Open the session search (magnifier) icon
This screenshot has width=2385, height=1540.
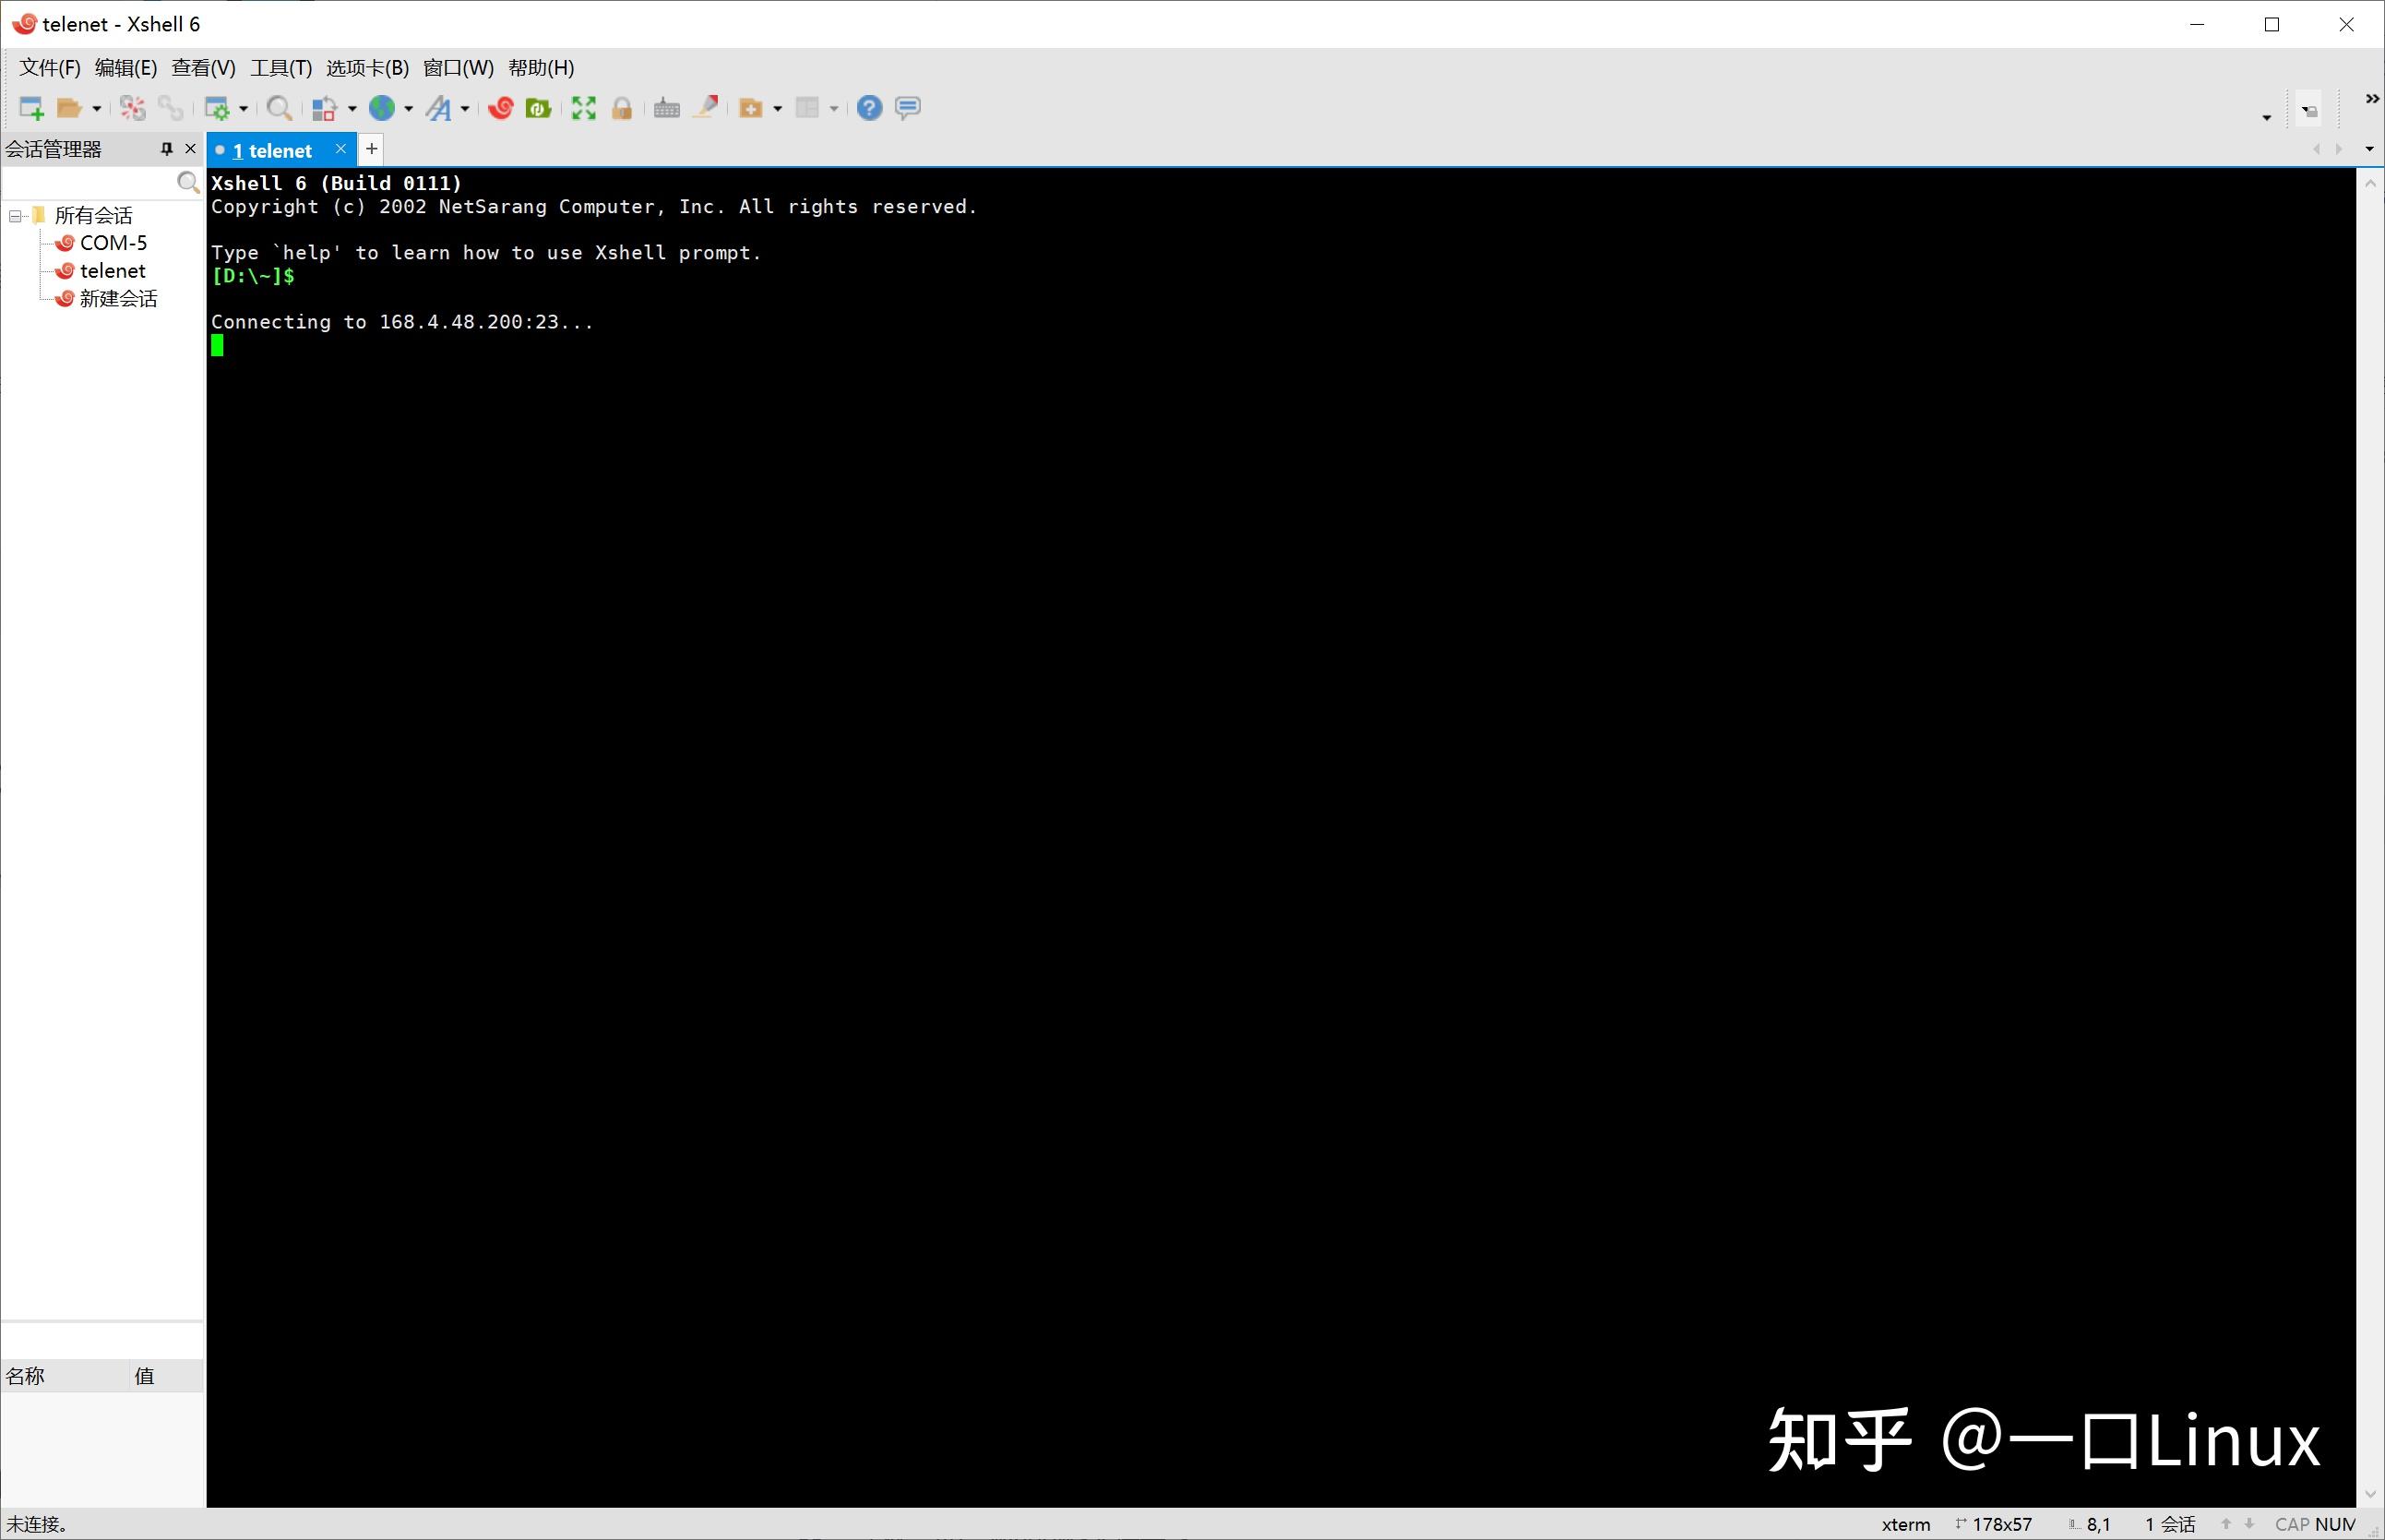point(278,107)
